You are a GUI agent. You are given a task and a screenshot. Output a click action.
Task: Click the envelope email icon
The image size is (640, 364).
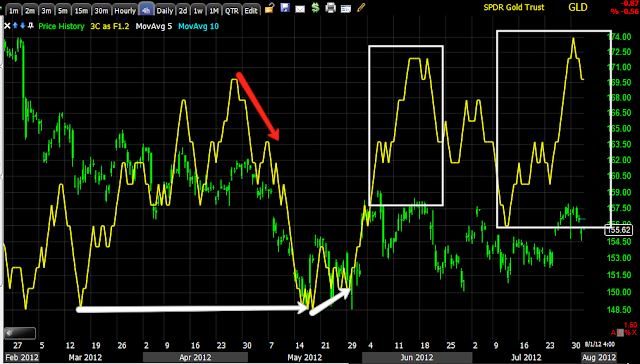[300, 9]
